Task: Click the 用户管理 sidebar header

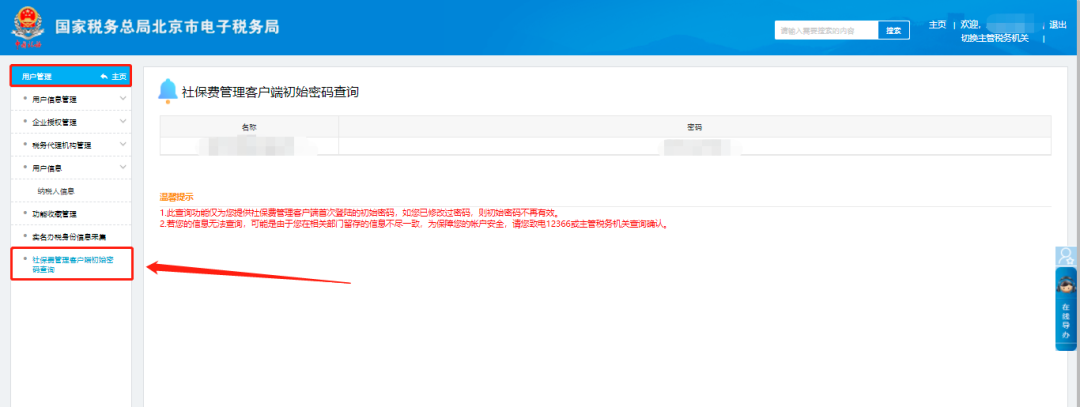Action: pos(38,76)
